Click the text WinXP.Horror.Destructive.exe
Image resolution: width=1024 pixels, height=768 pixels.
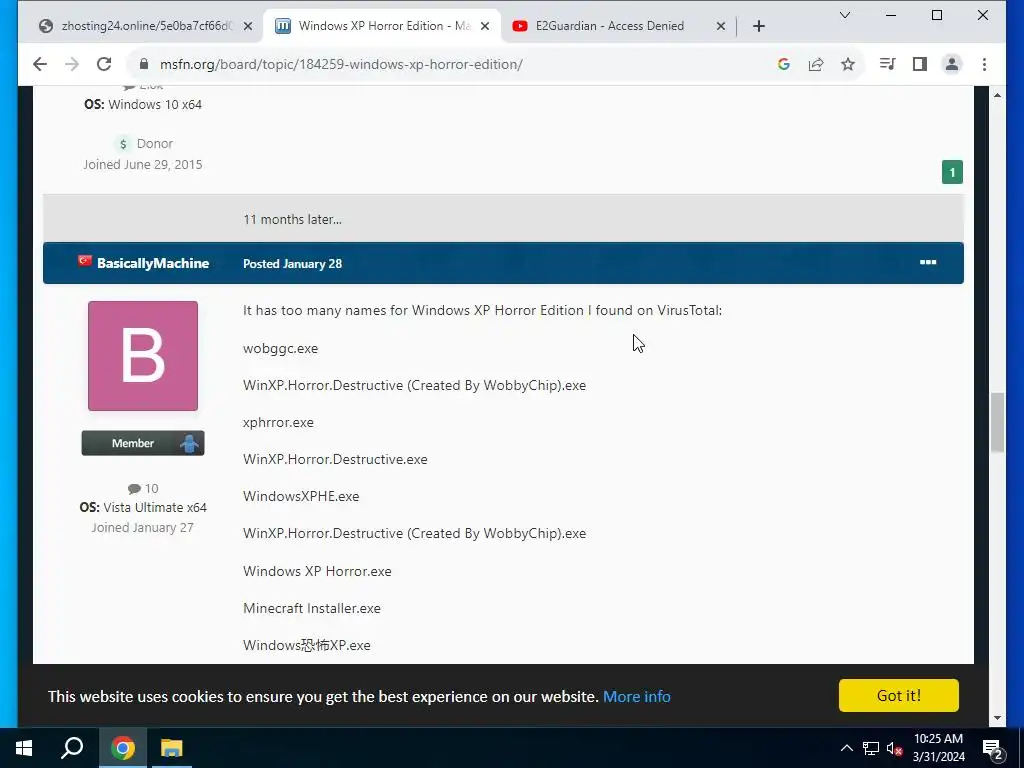pyautogui.click(x=335, y=460)
